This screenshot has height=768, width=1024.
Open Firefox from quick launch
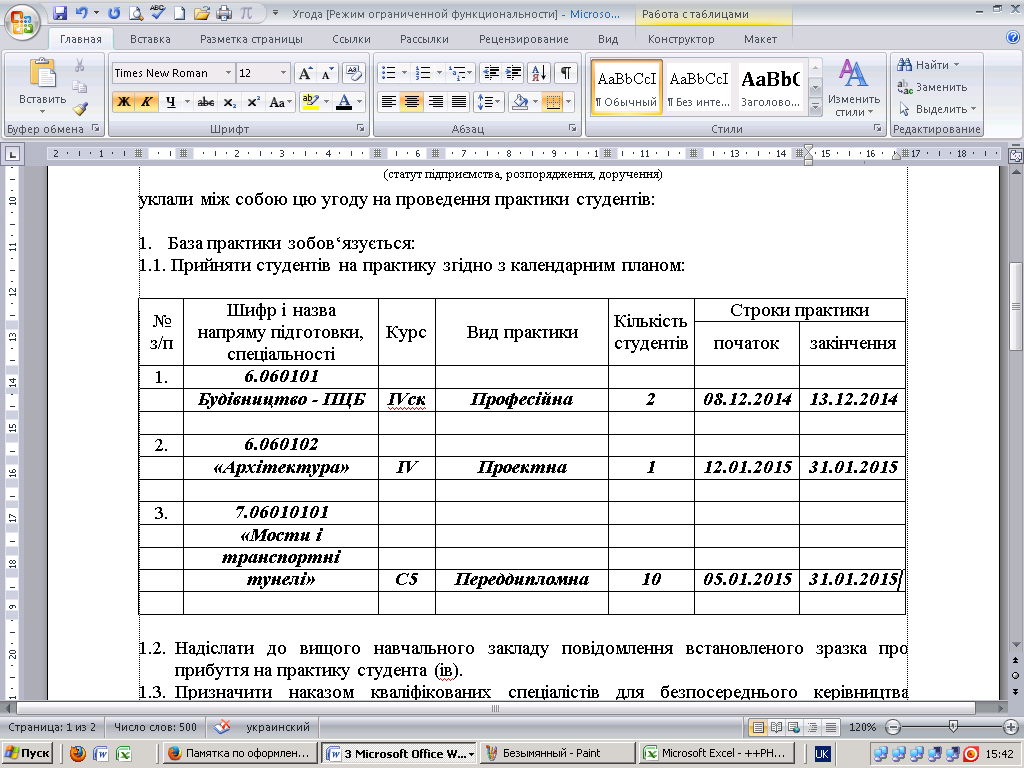click(78, 754)
